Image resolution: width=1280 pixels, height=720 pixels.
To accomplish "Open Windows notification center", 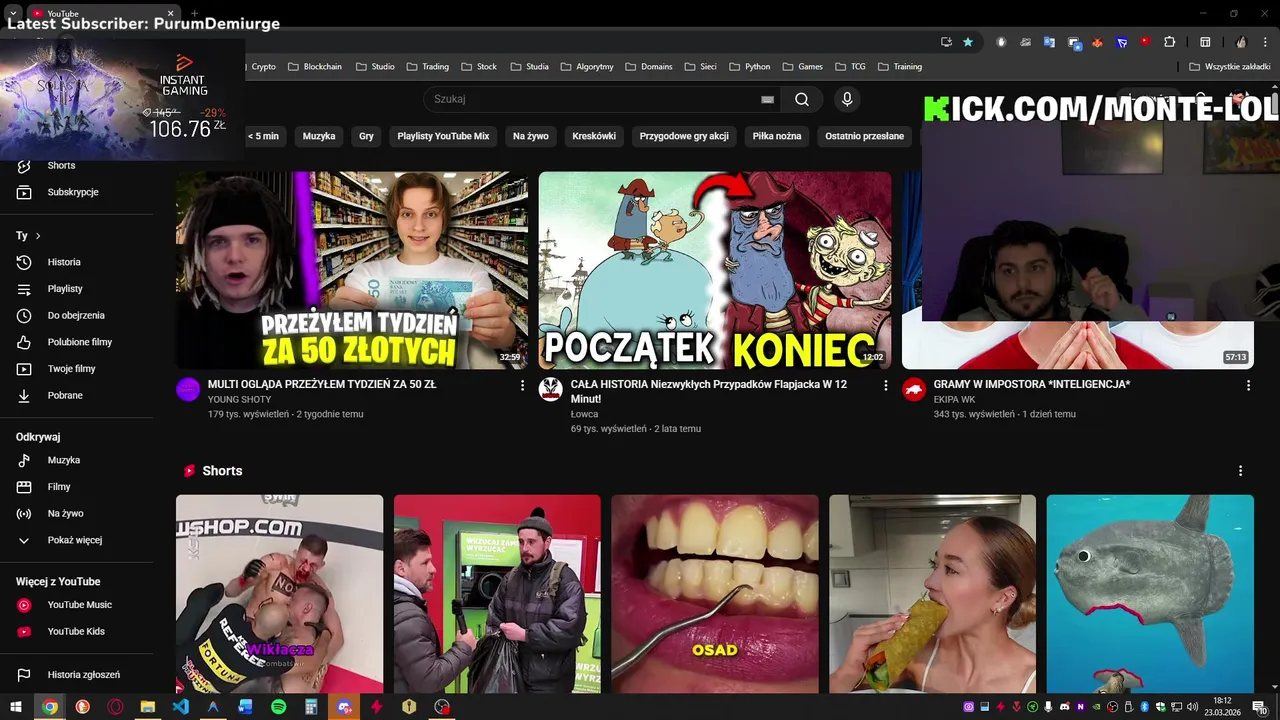I will coord(1259,707).
